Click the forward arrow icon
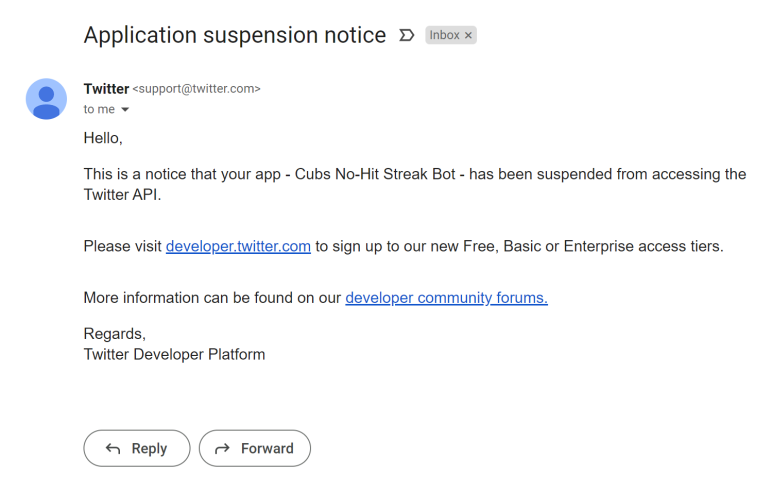 (x=223, y=448)
